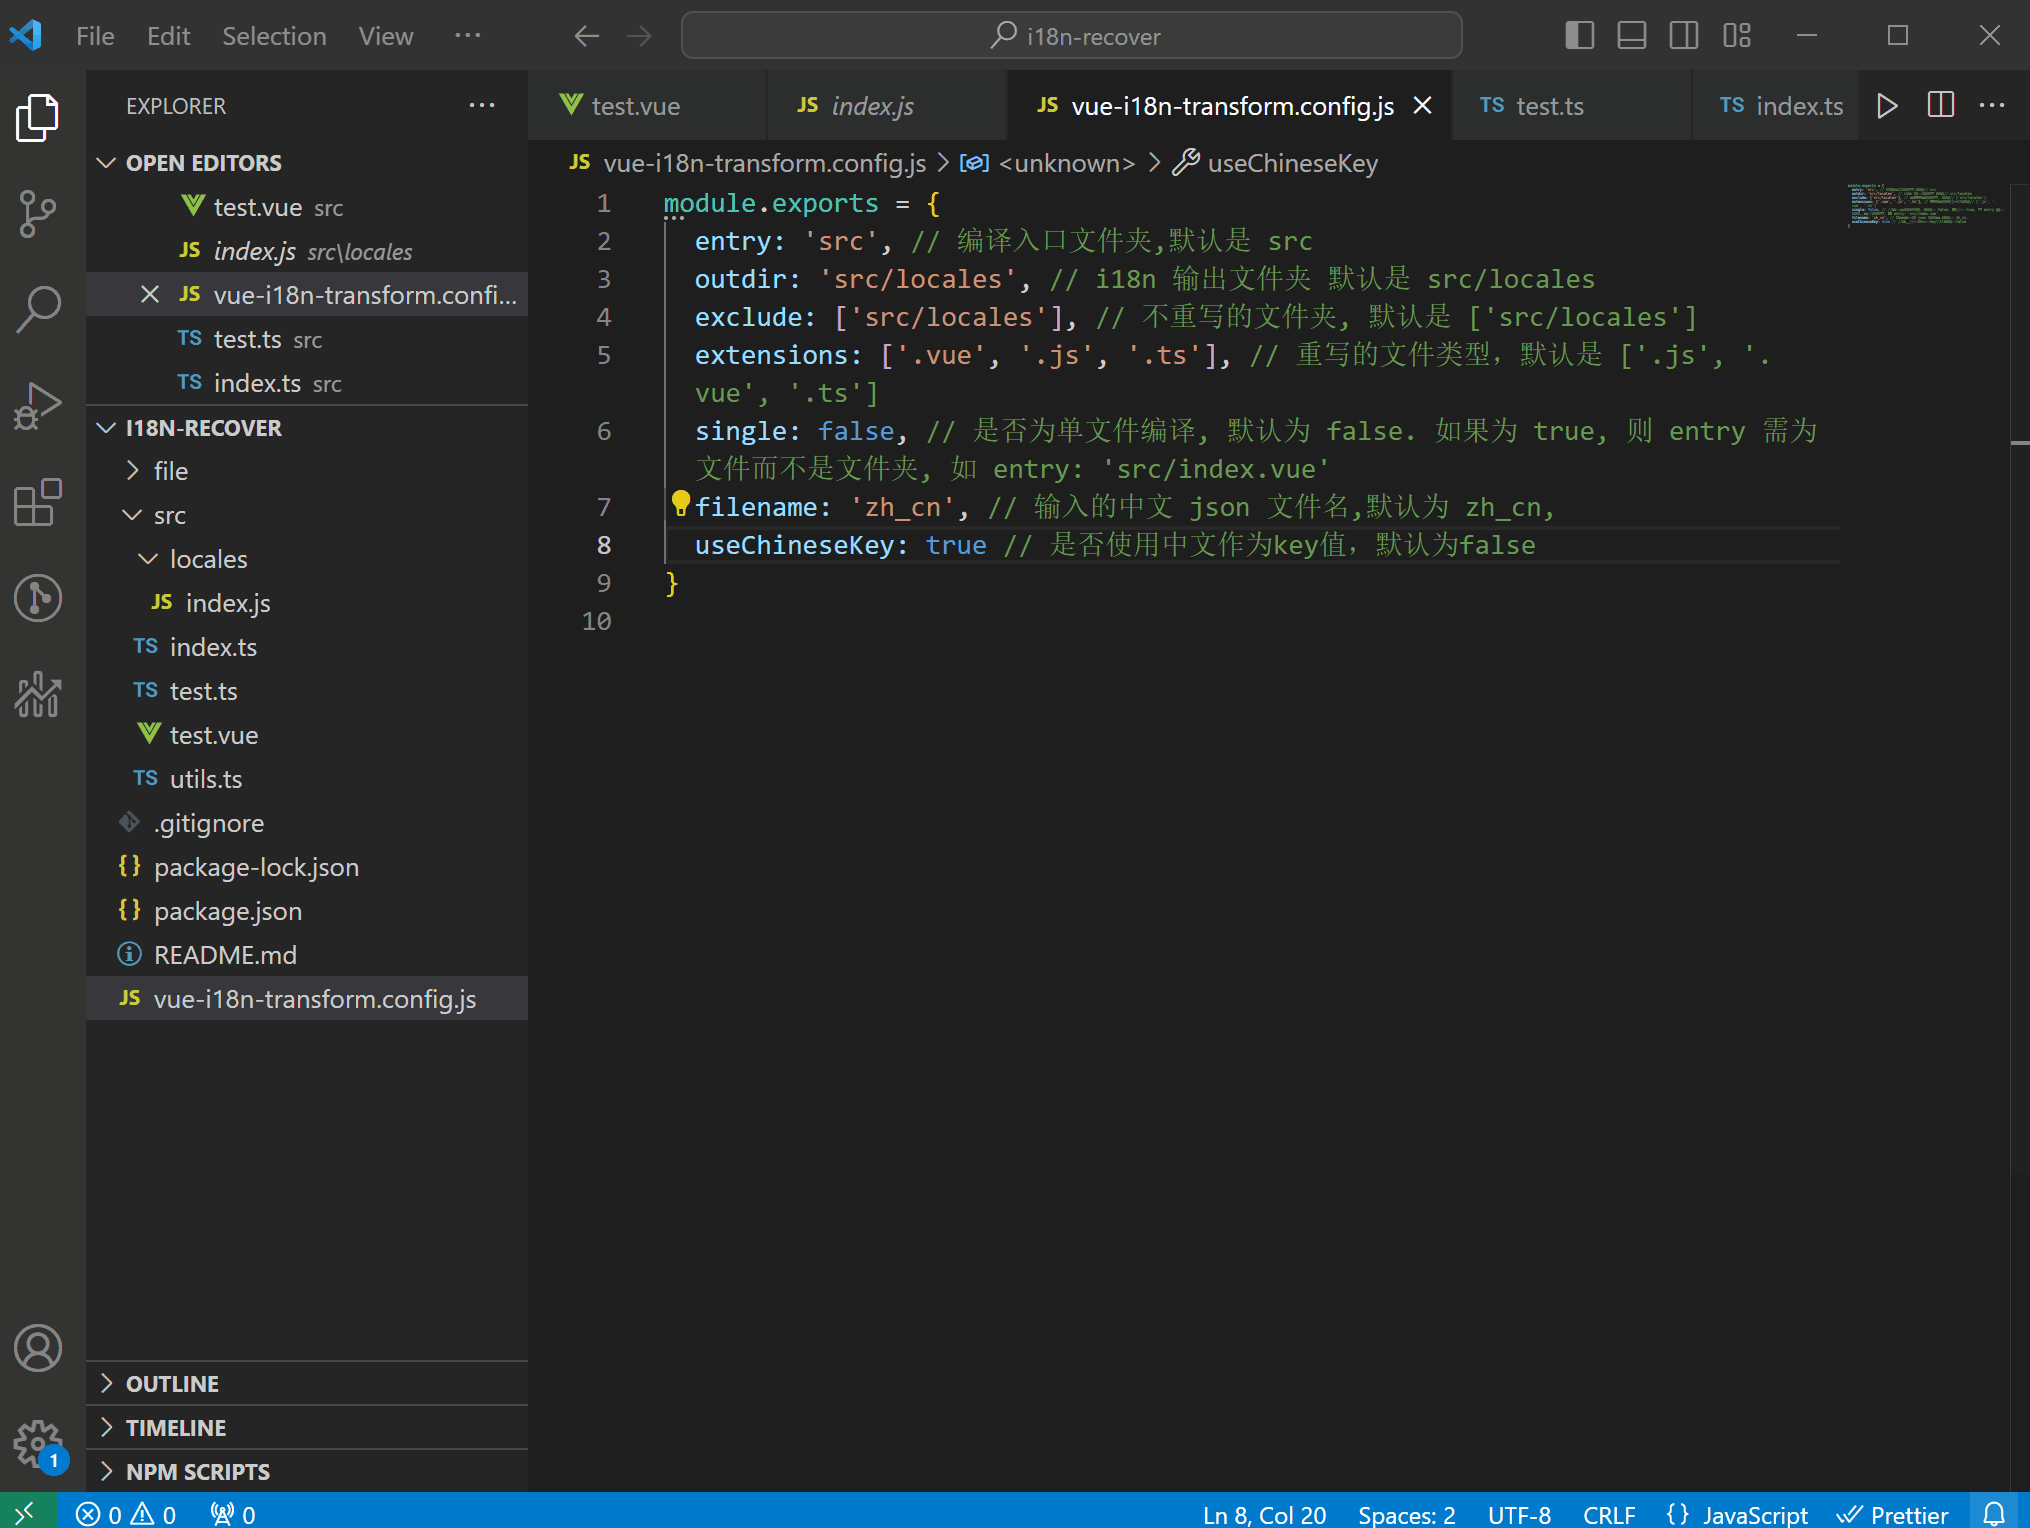Viewport: 2030px width, 1528px height.
Task: Expand the OUTLINE section
Action: pyautogui.click(x=172, y=1384)
